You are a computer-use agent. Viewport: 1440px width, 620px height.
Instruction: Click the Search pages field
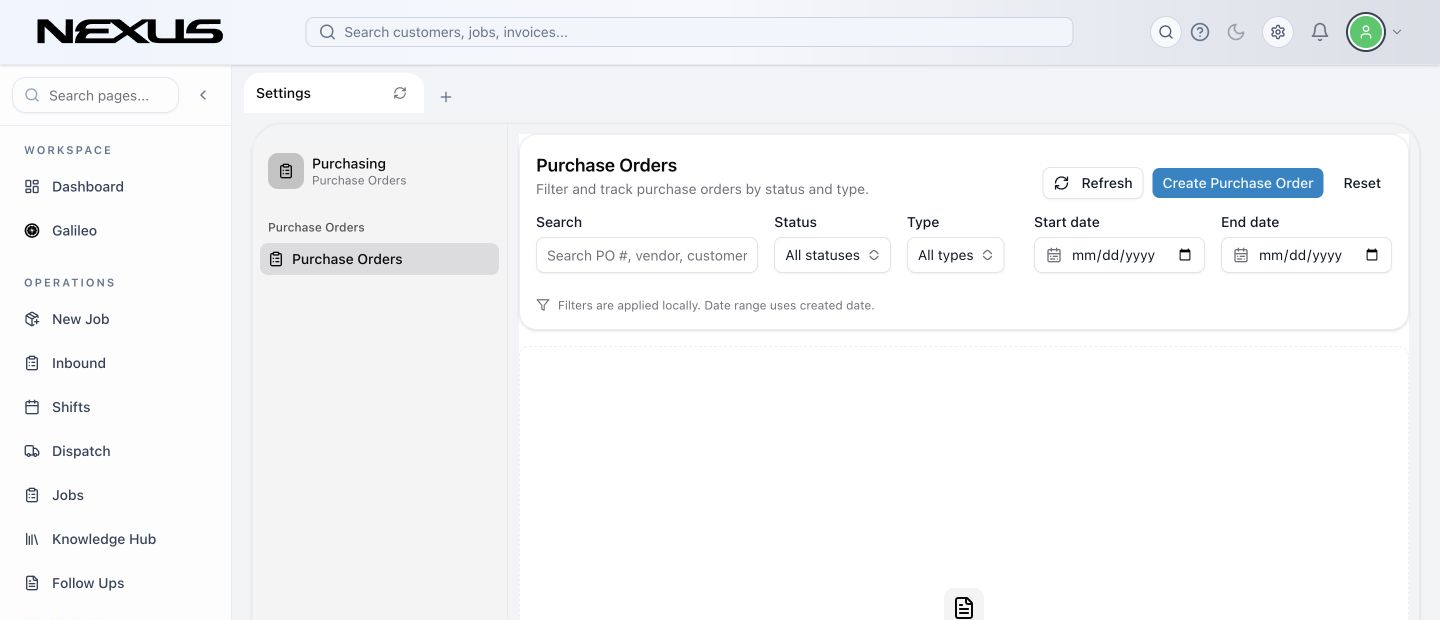pos(96,95)
